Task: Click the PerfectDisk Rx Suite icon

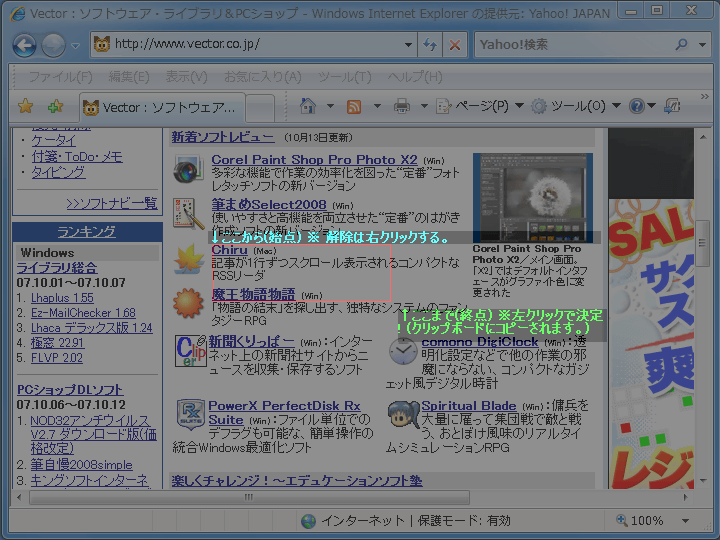Action: coord(191,414)
